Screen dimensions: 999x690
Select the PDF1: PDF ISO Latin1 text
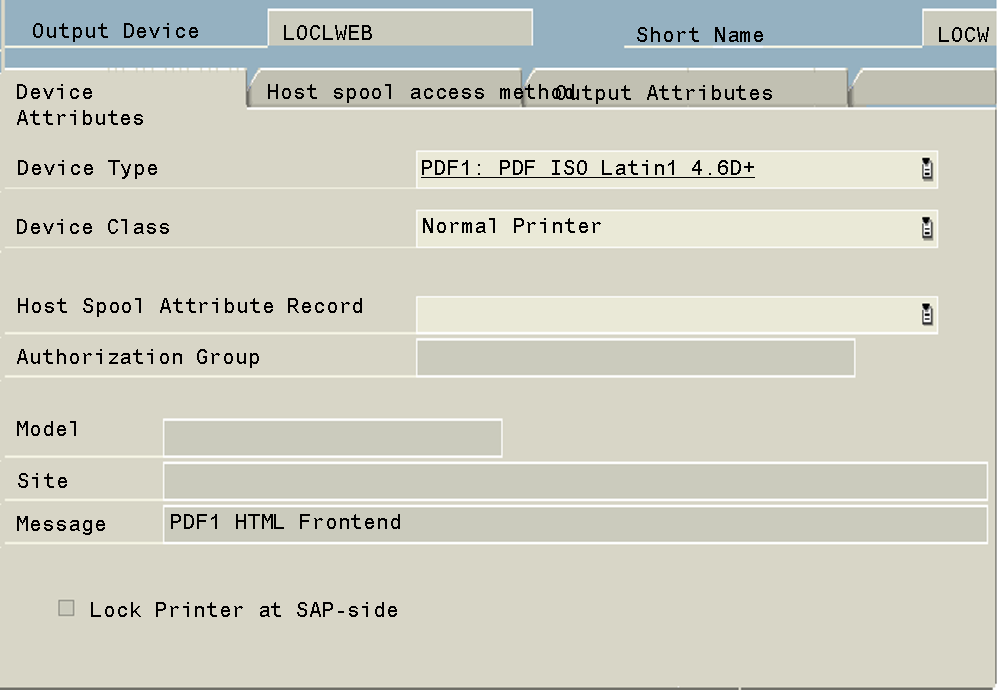pyautogui.click(x=587, y=168)
